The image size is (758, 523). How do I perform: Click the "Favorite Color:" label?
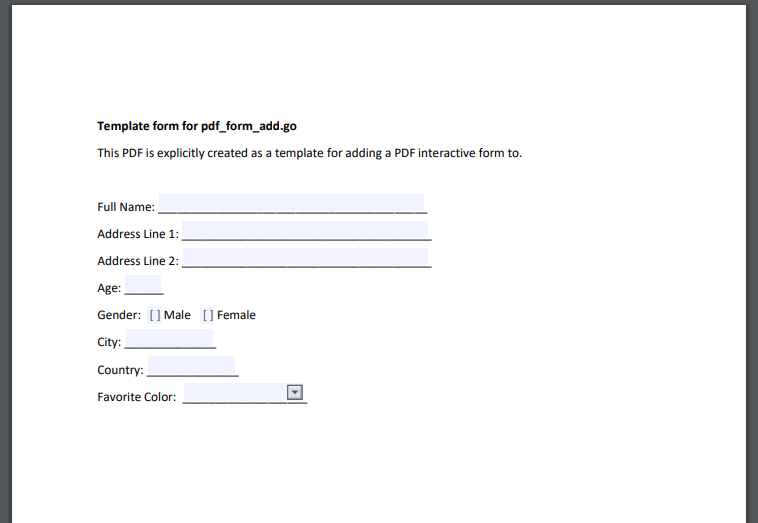point(137,397)
